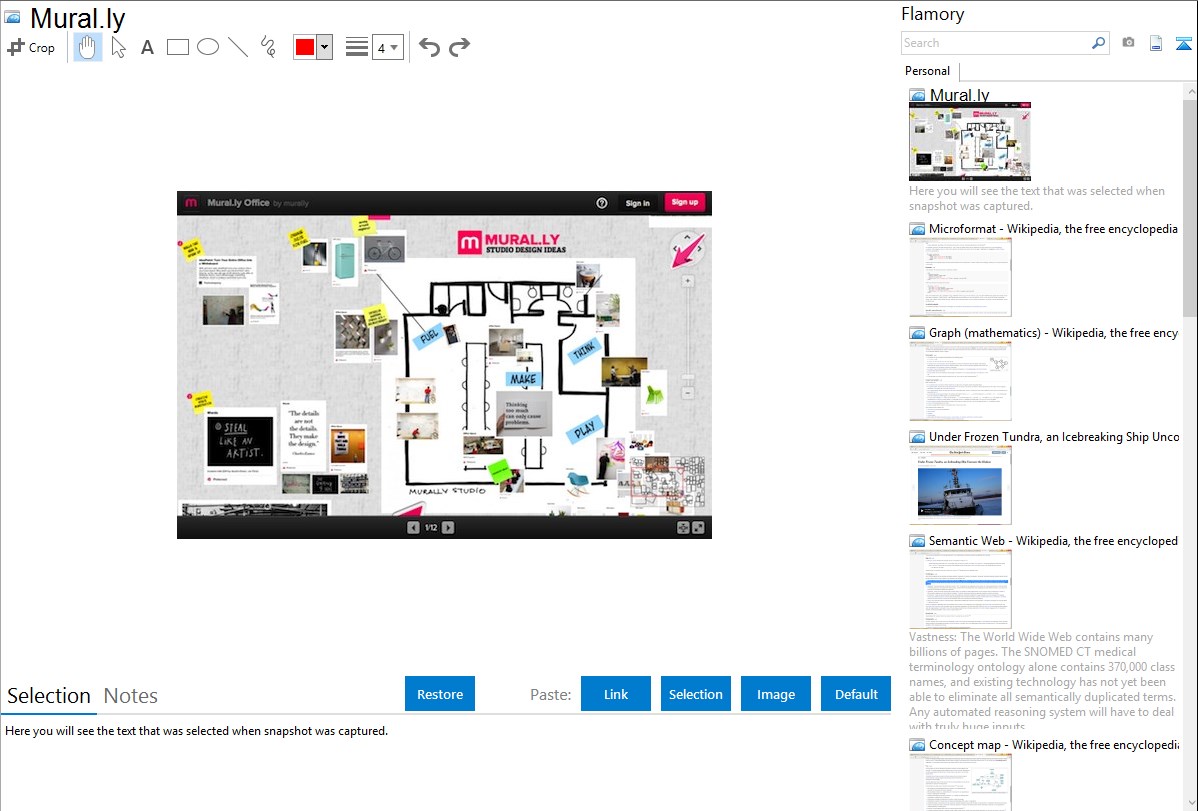Undo the last annotation
This screenshot has height=811, width=1198.
tap(429, 47)
